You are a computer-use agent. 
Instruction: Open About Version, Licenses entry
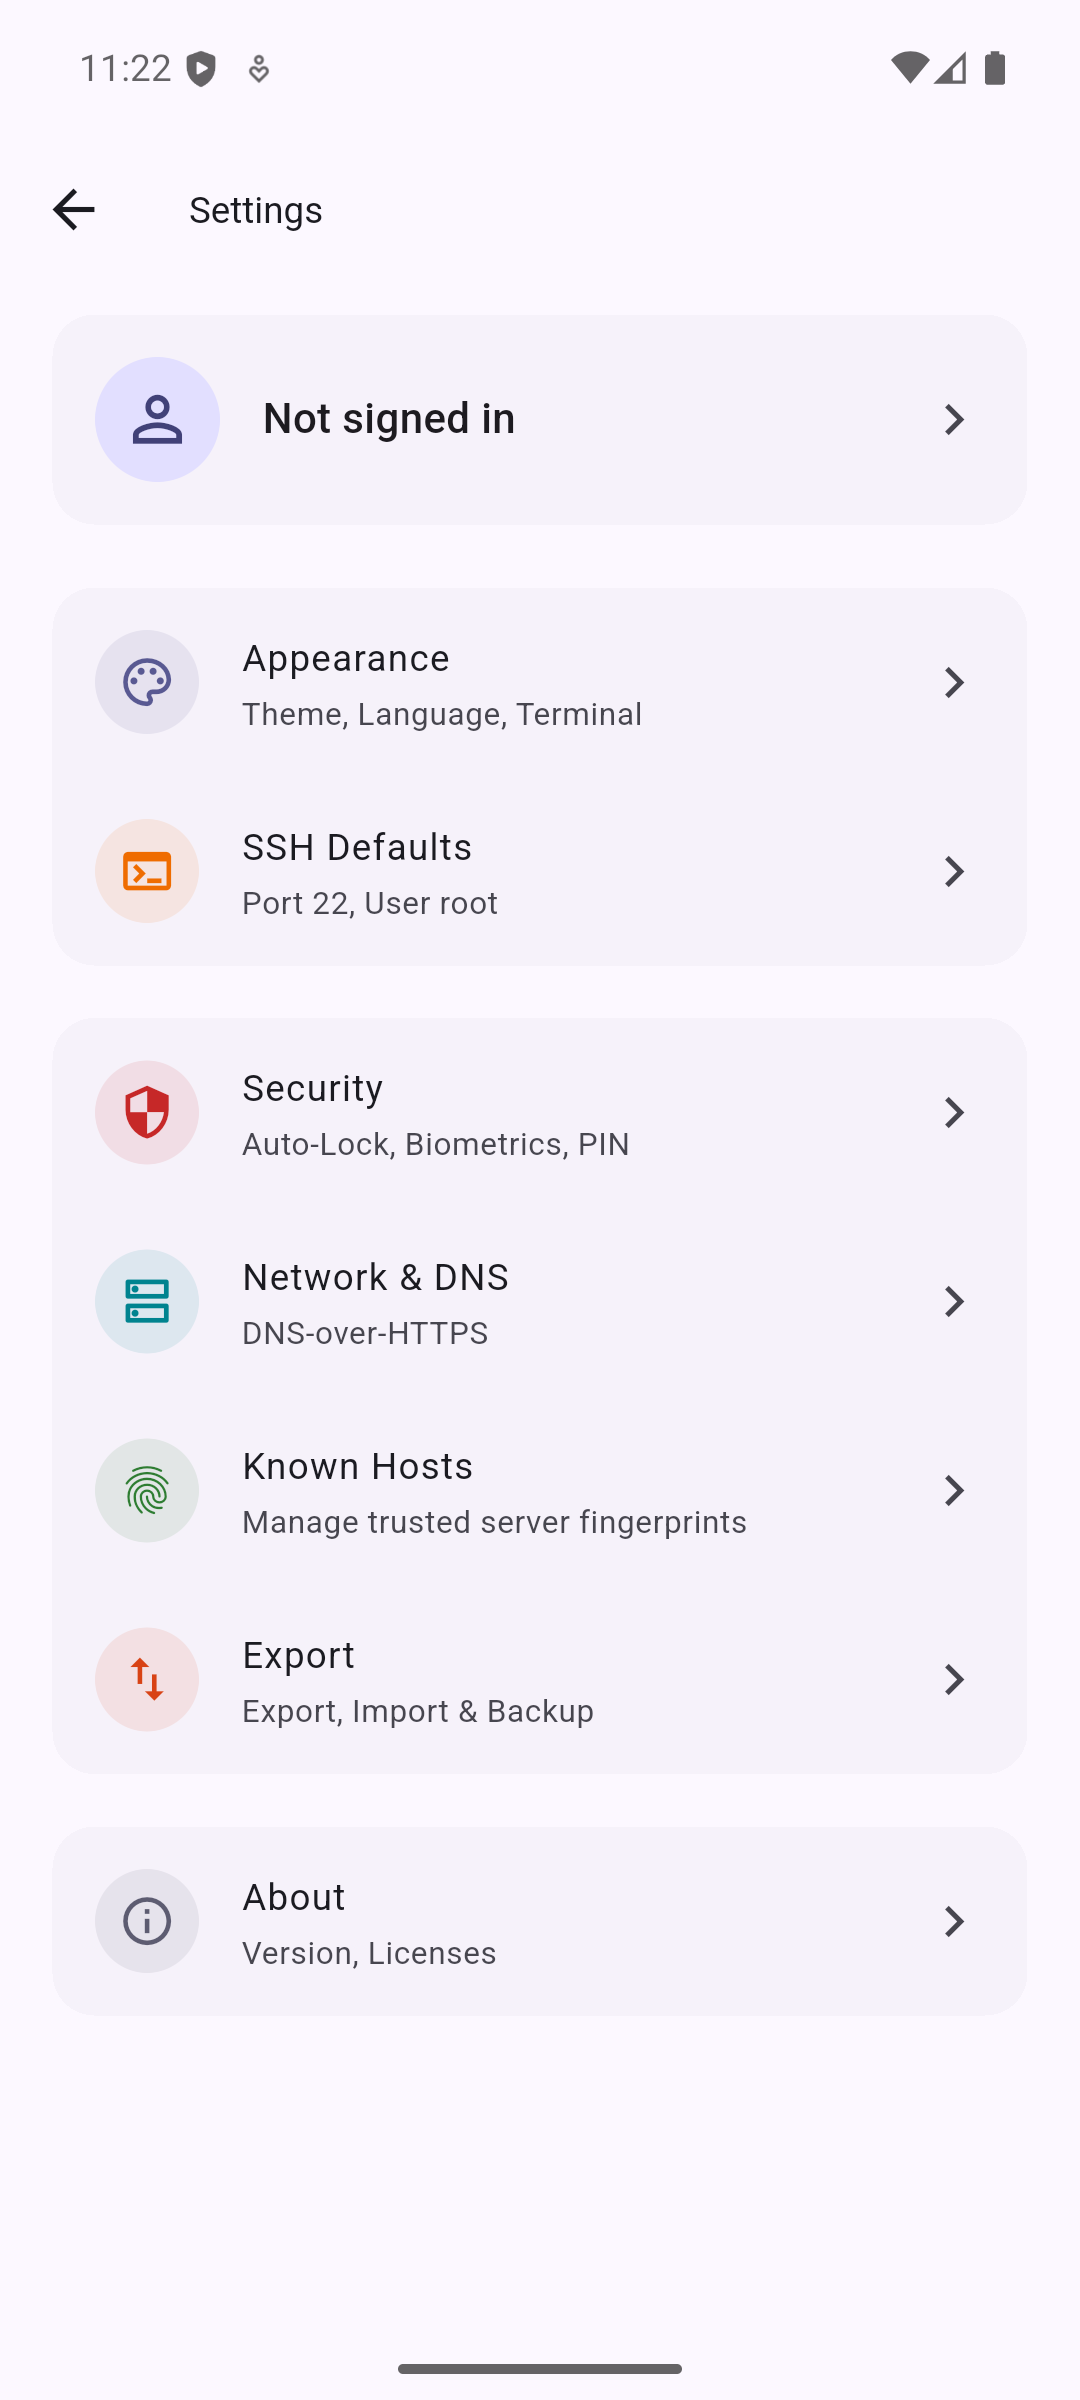pyautogui.click(x=540, y=1922)
